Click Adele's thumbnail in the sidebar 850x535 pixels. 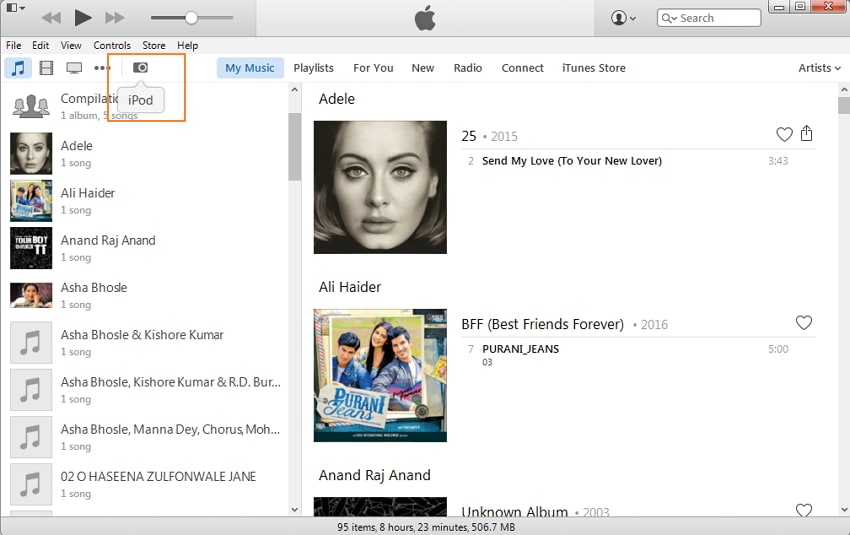coord(31,153)
